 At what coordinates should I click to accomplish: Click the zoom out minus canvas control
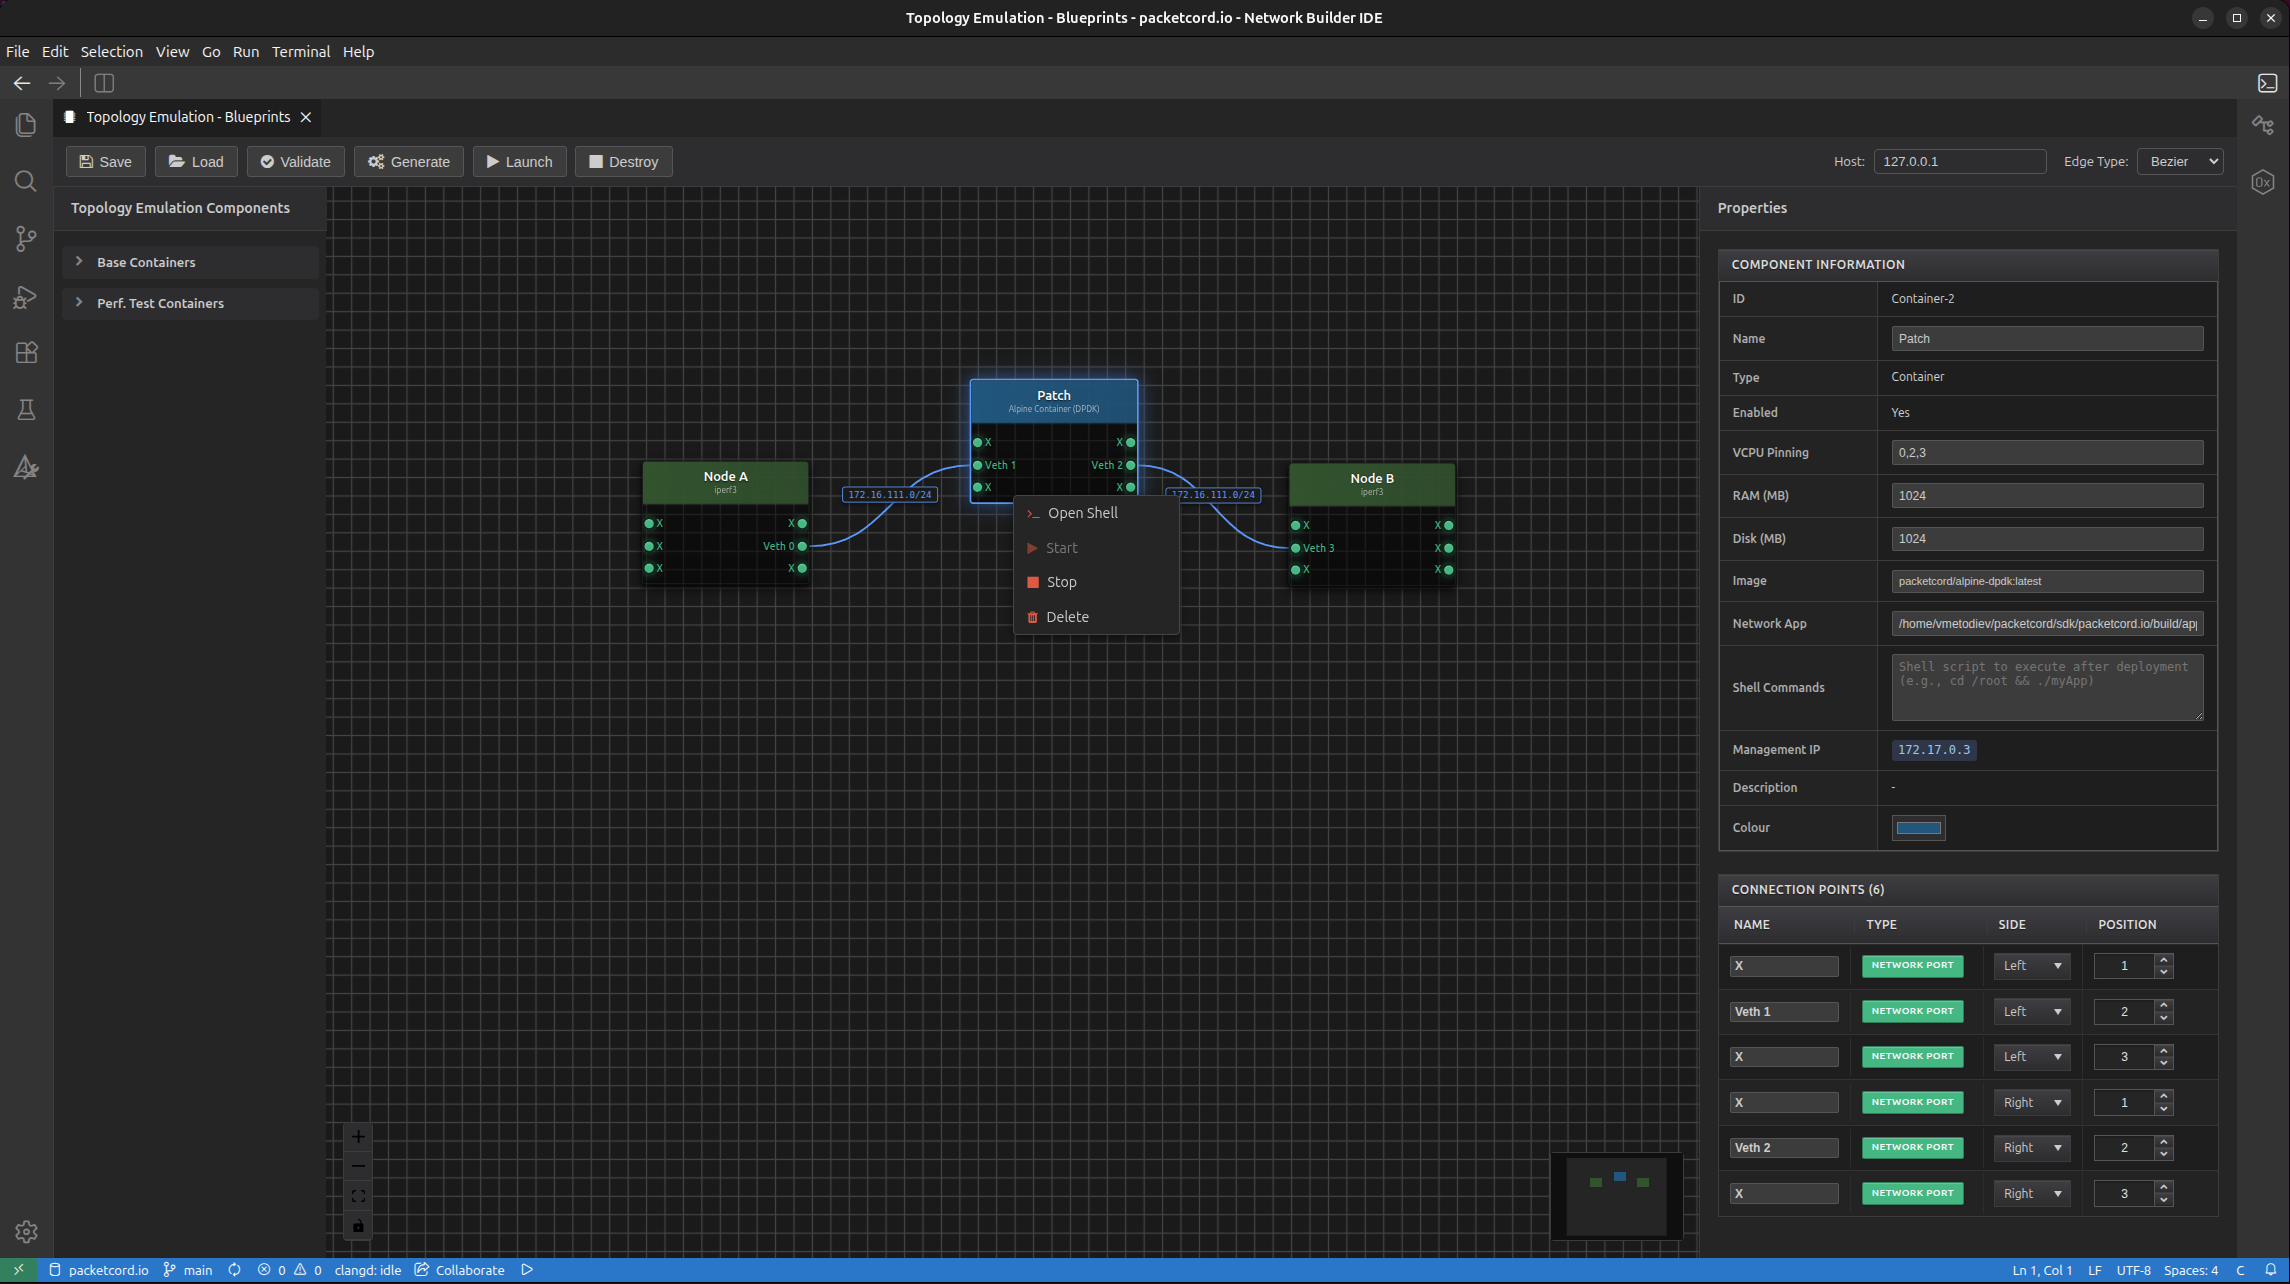coord(358,1166)
